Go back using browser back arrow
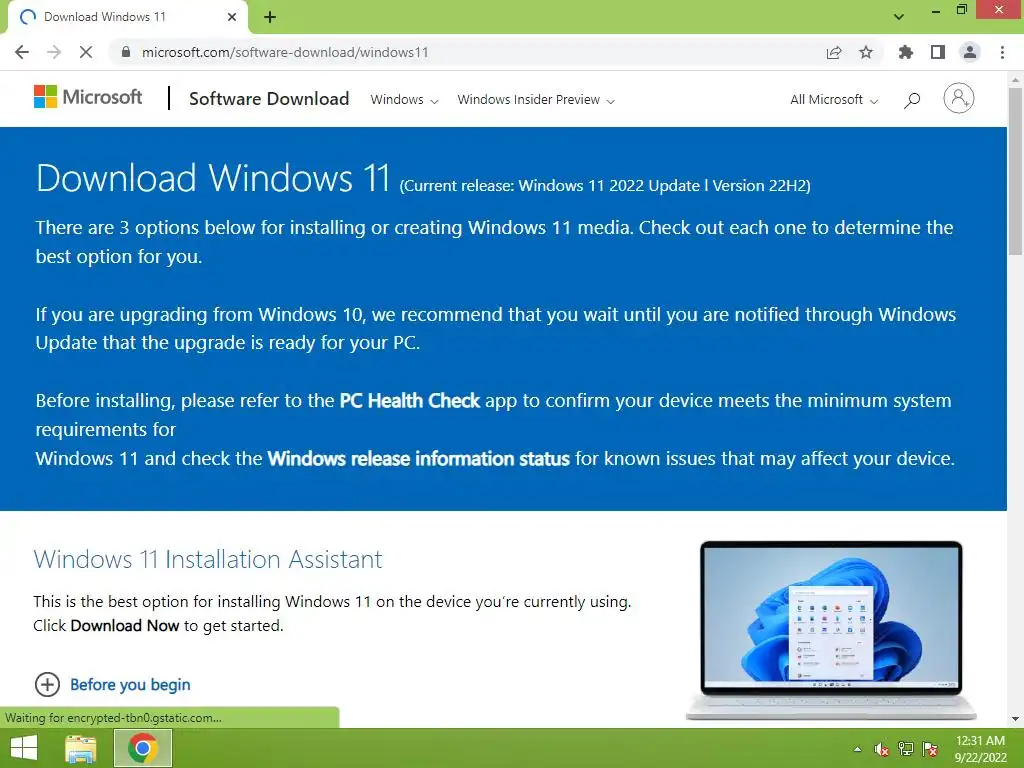 coord(22,52)
